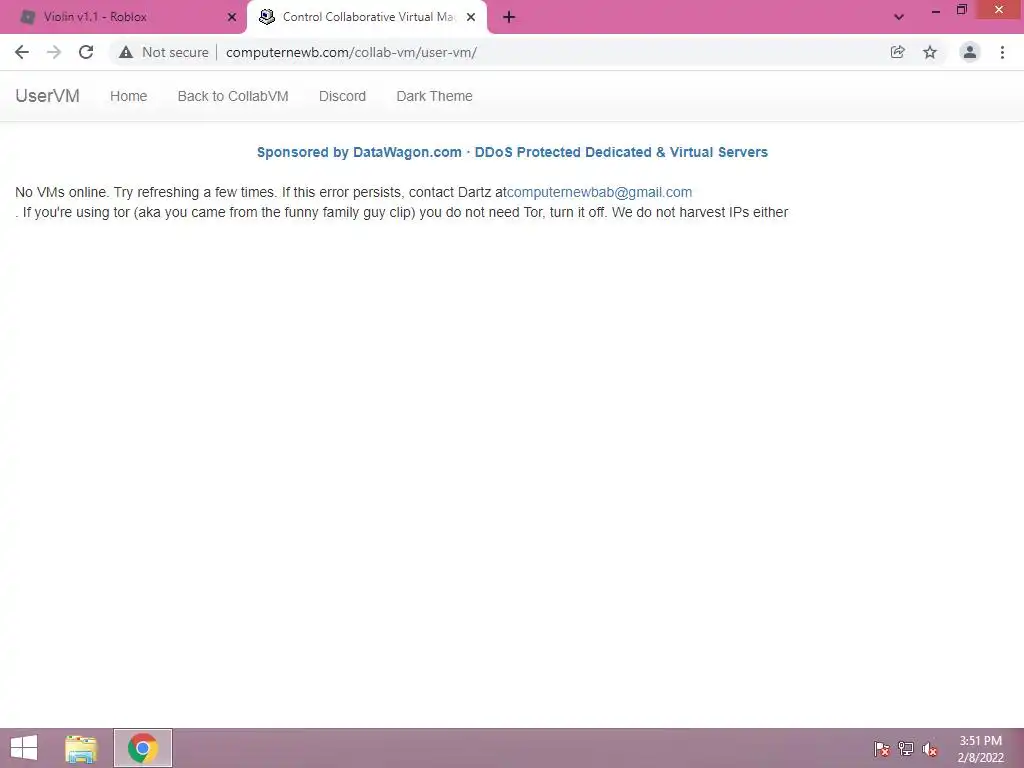Expand the tab search chevron

click(899, 17)
